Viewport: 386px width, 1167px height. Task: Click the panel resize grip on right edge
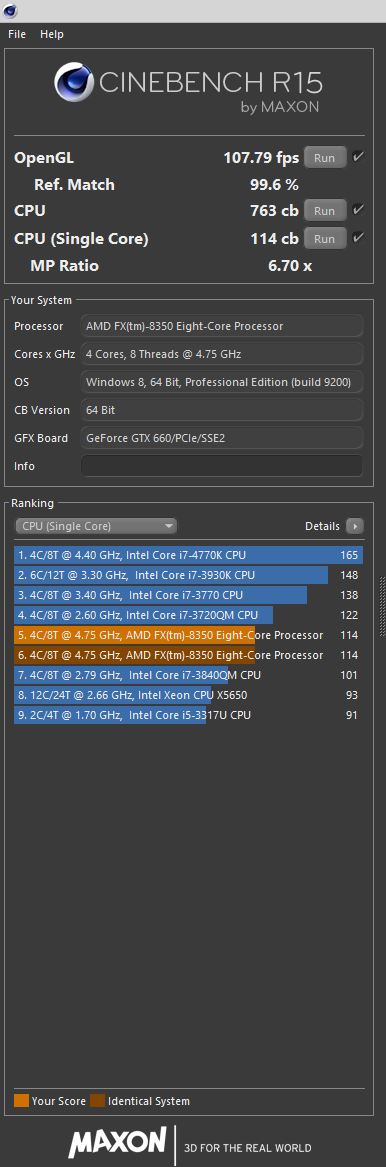click(382, 606)
